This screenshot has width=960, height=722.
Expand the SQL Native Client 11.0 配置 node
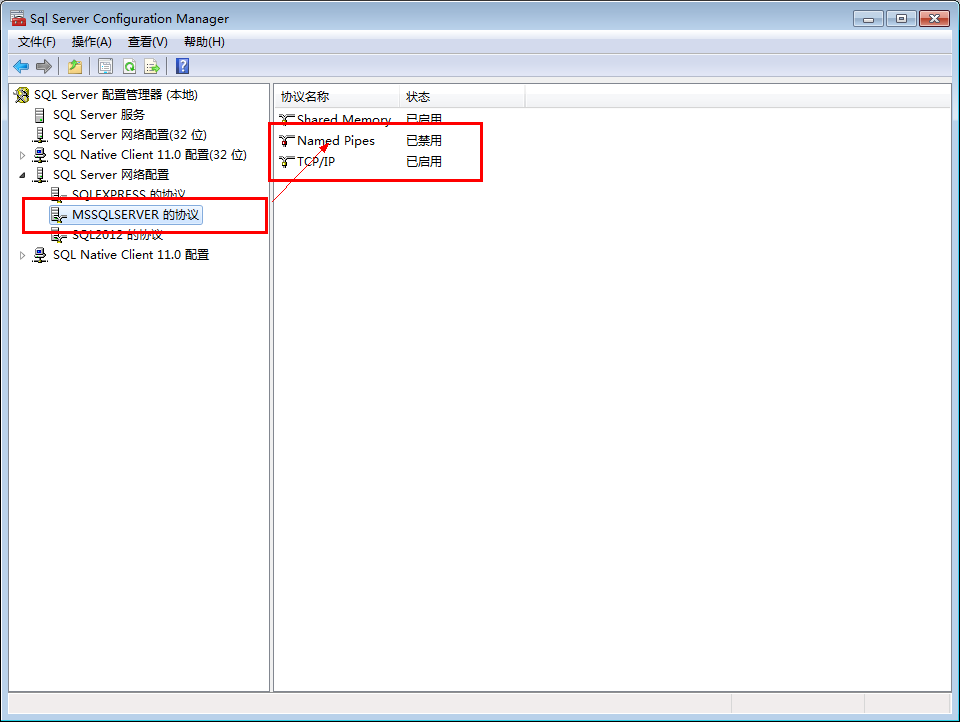pyautogui.click(x=22, y=255)
